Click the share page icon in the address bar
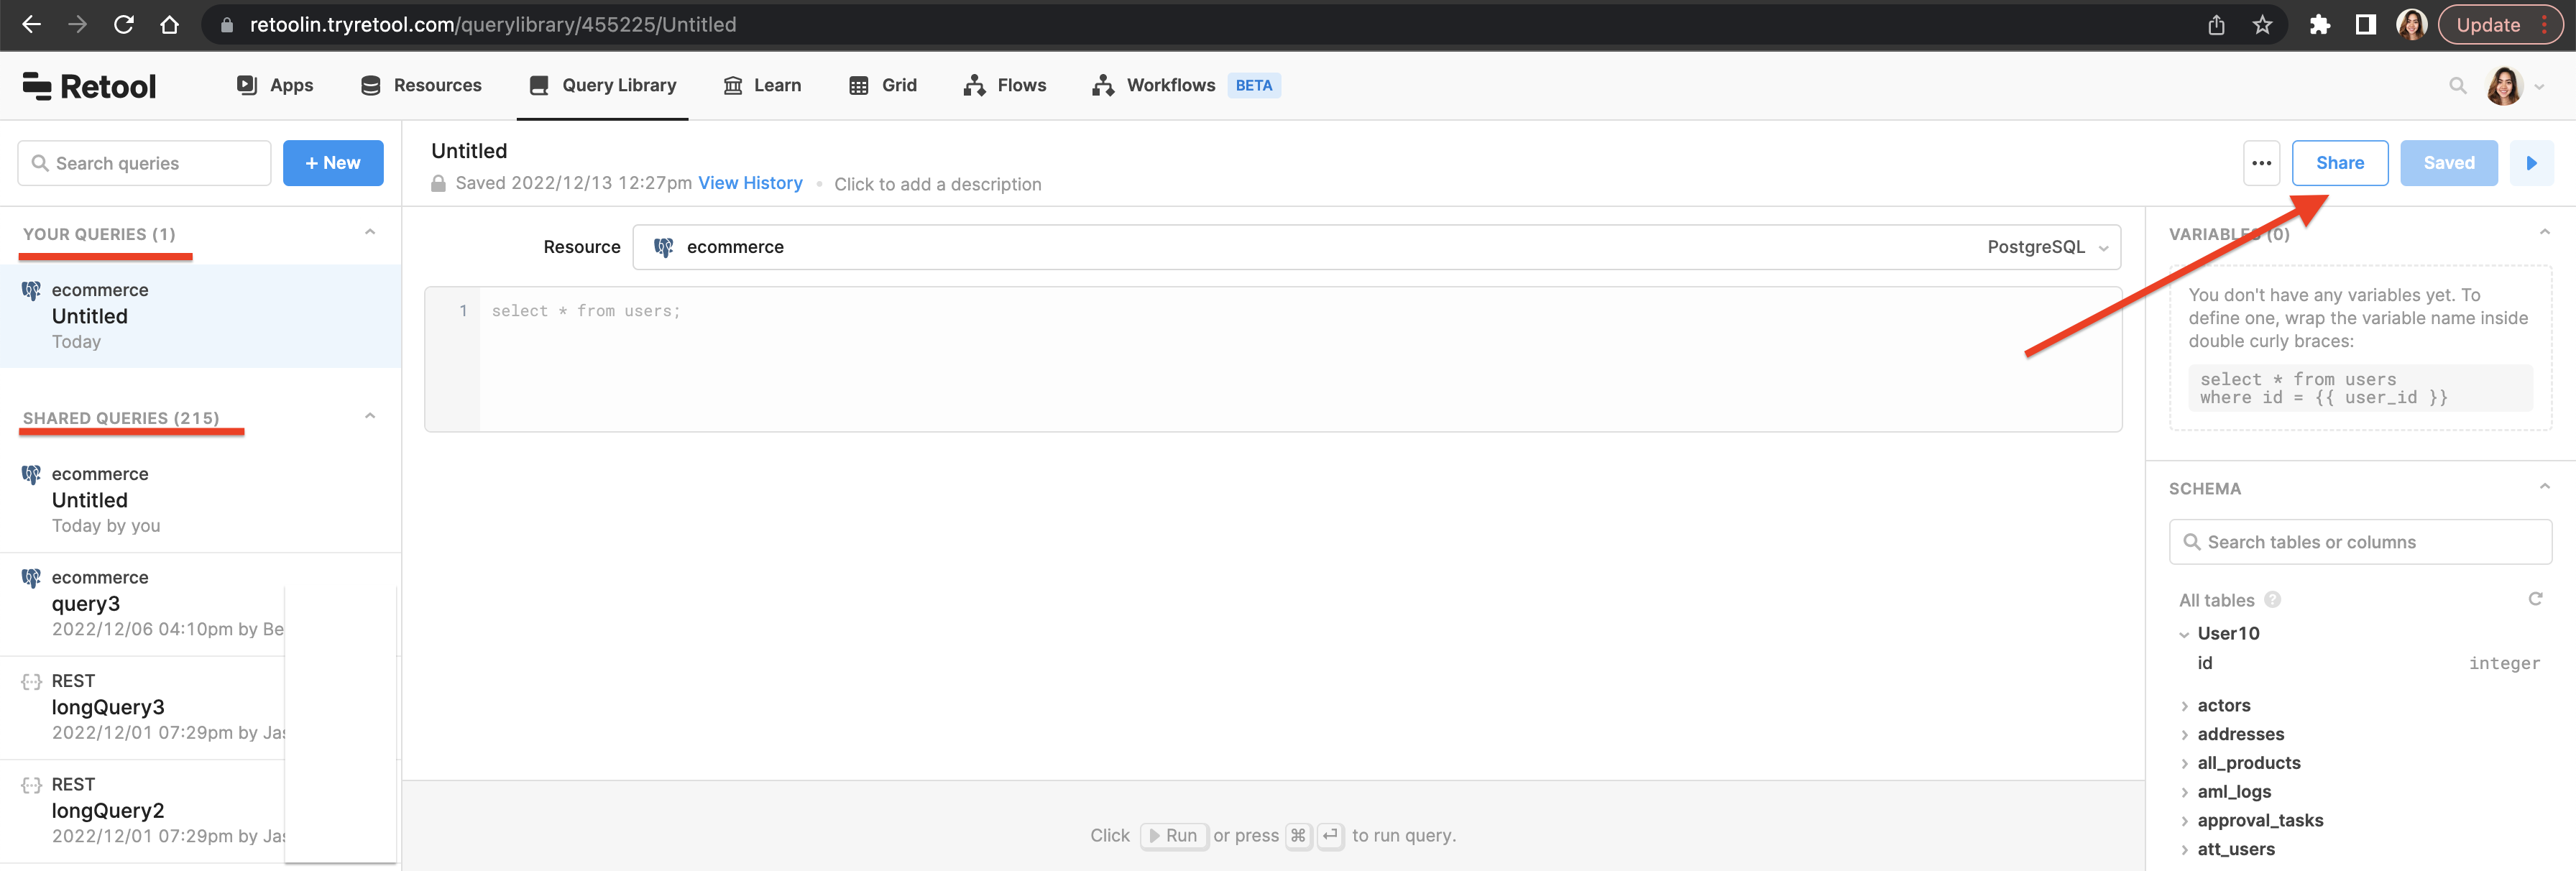The width and height of the screenshot is (2576, 871). (x=2216, y=25)
